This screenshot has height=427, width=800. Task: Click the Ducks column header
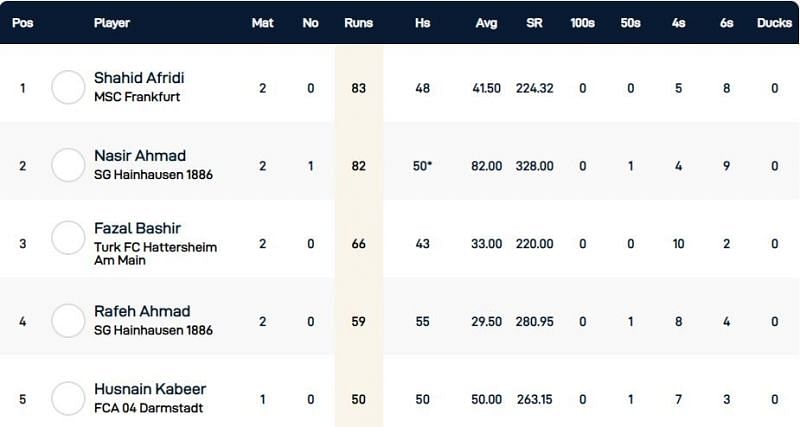pos(773,22)
